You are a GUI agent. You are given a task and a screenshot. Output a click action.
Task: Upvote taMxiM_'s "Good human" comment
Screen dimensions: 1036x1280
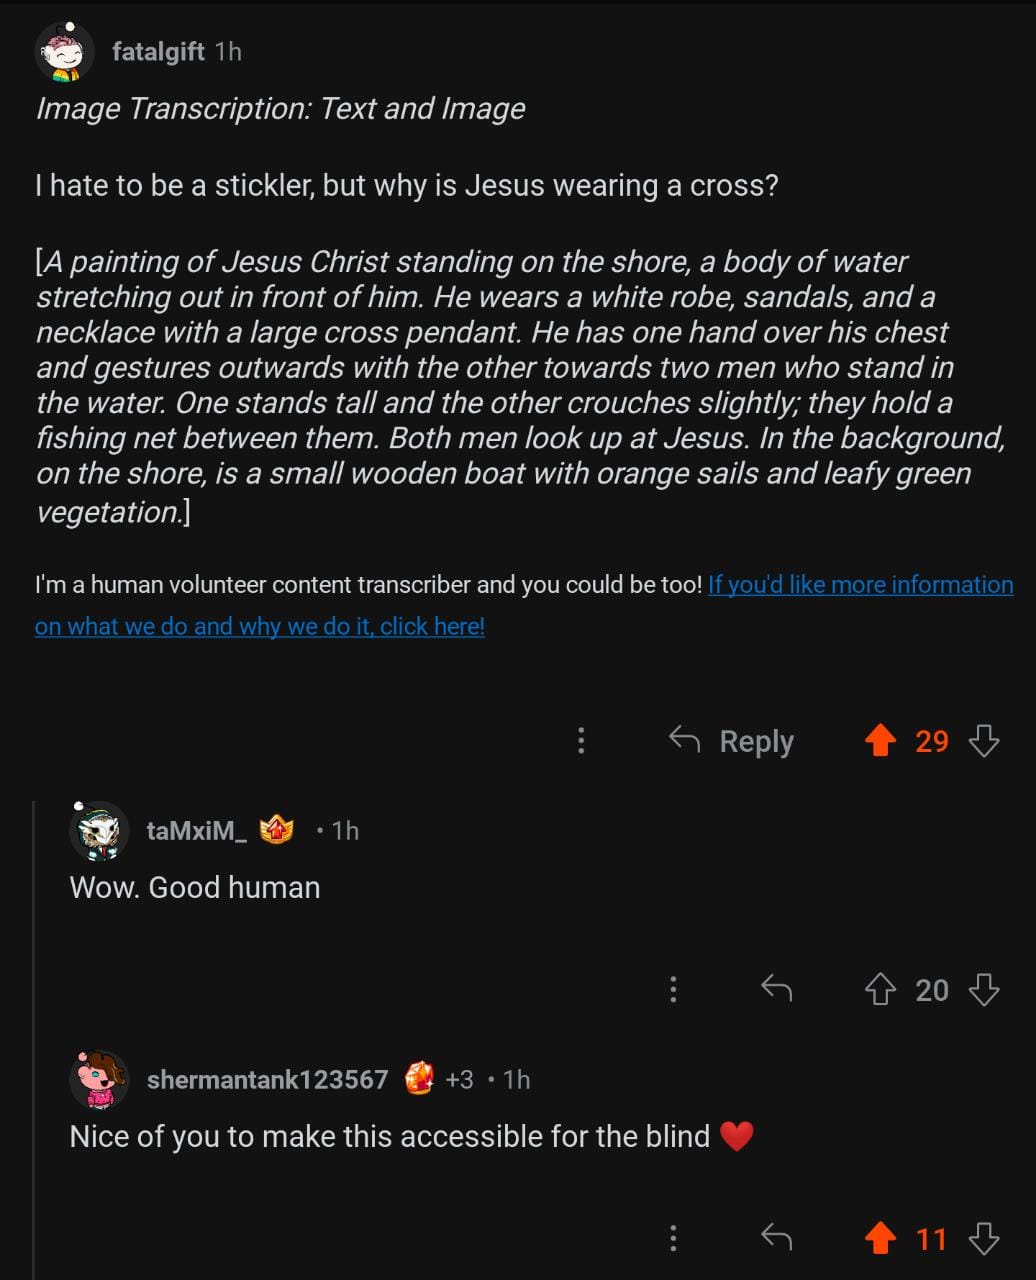[x=880, y=990]
